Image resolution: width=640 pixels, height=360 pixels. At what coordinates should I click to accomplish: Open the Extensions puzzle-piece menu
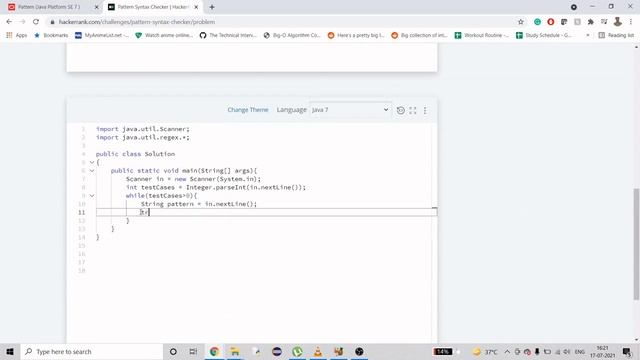click(x=590, y=22)
